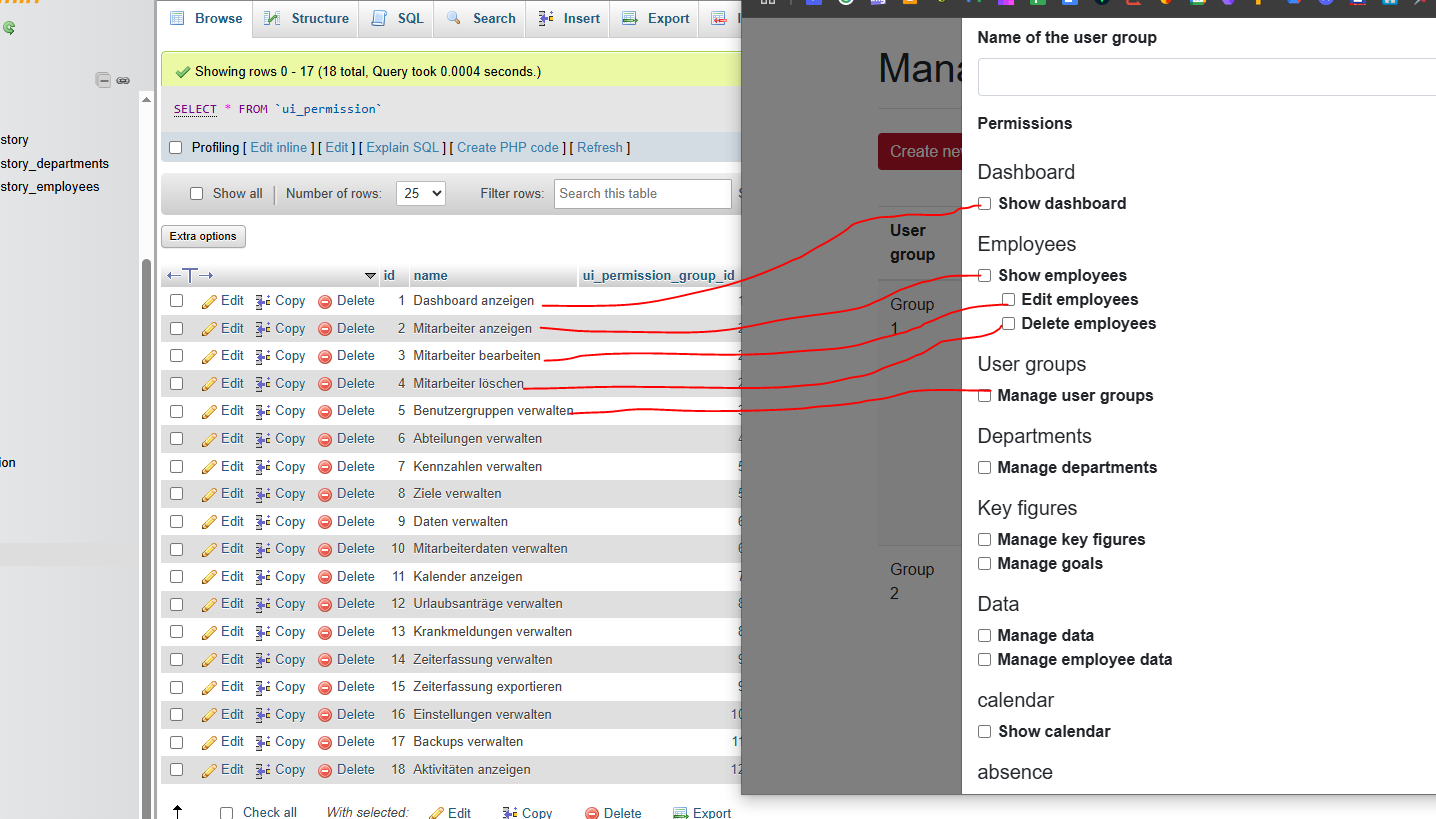
Task: Open the SQL tab
Action: [397, 19]
